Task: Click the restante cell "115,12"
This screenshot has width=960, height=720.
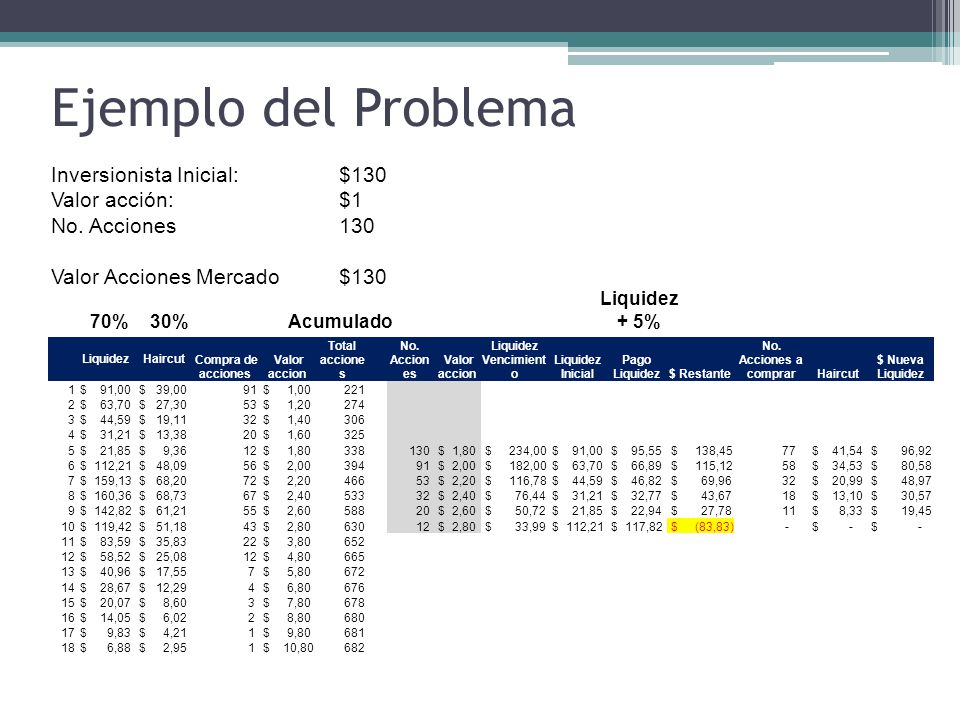Action: pyautogui.click(x=713, y=466)
